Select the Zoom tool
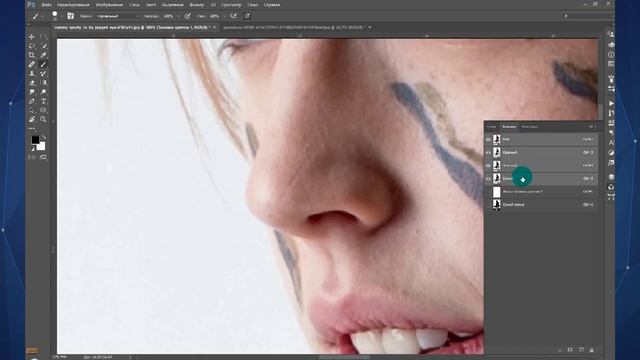 43,120
